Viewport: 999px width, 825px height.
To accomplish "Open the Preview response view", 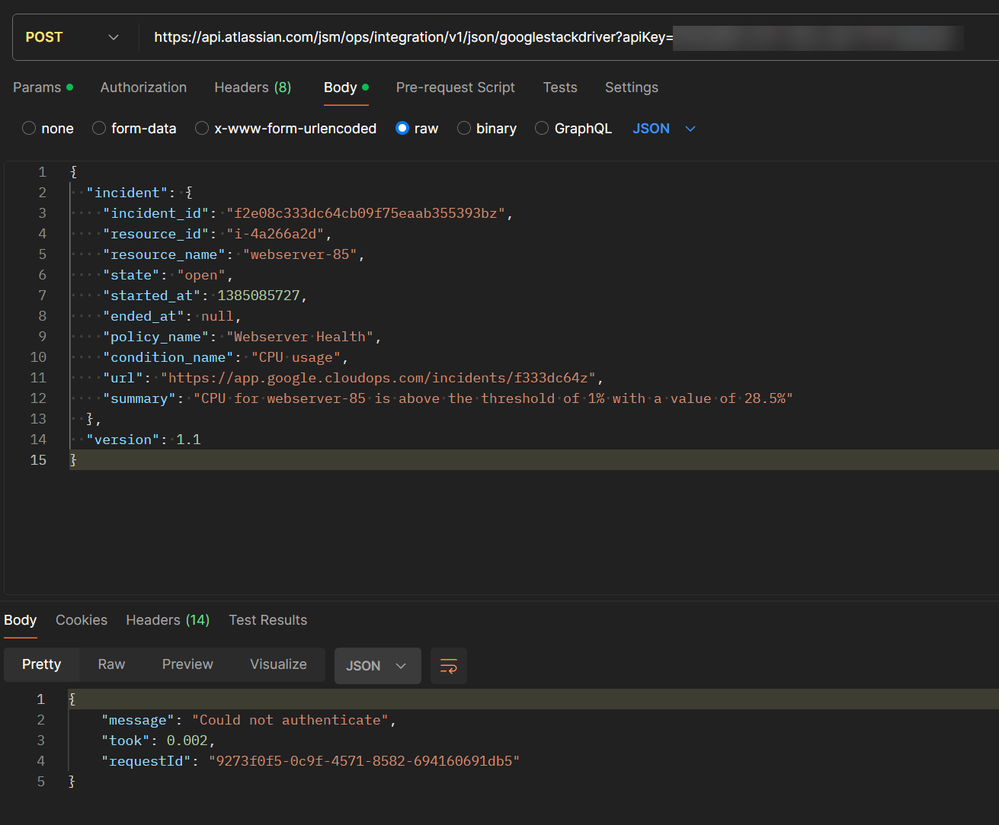I will click(187, 664).
